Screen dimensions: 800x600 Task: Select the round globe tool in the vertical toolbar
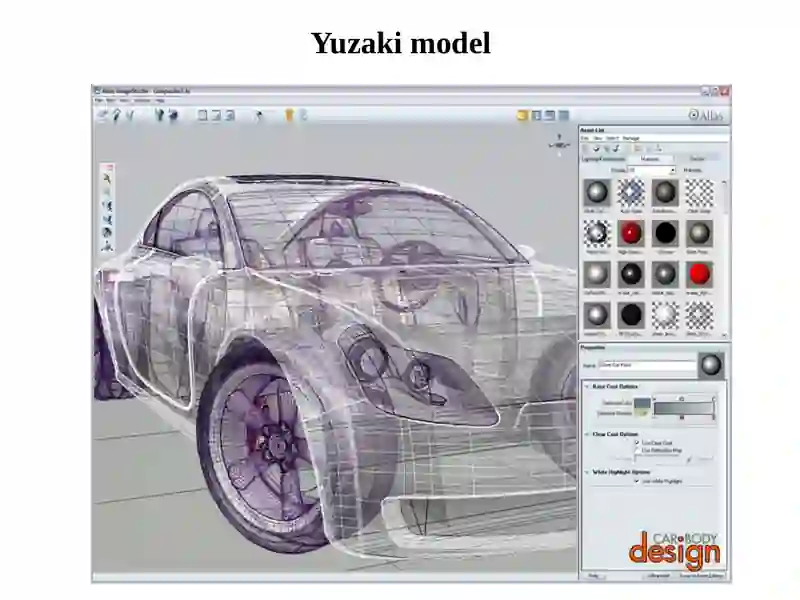coord(107,233)
